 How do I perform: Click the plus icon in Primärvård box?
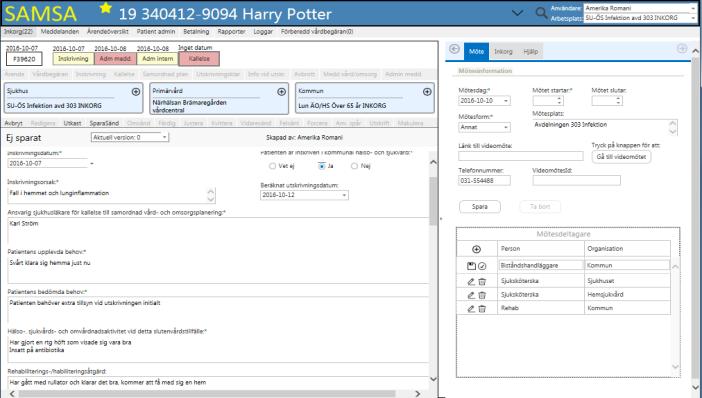pos(282,92)
